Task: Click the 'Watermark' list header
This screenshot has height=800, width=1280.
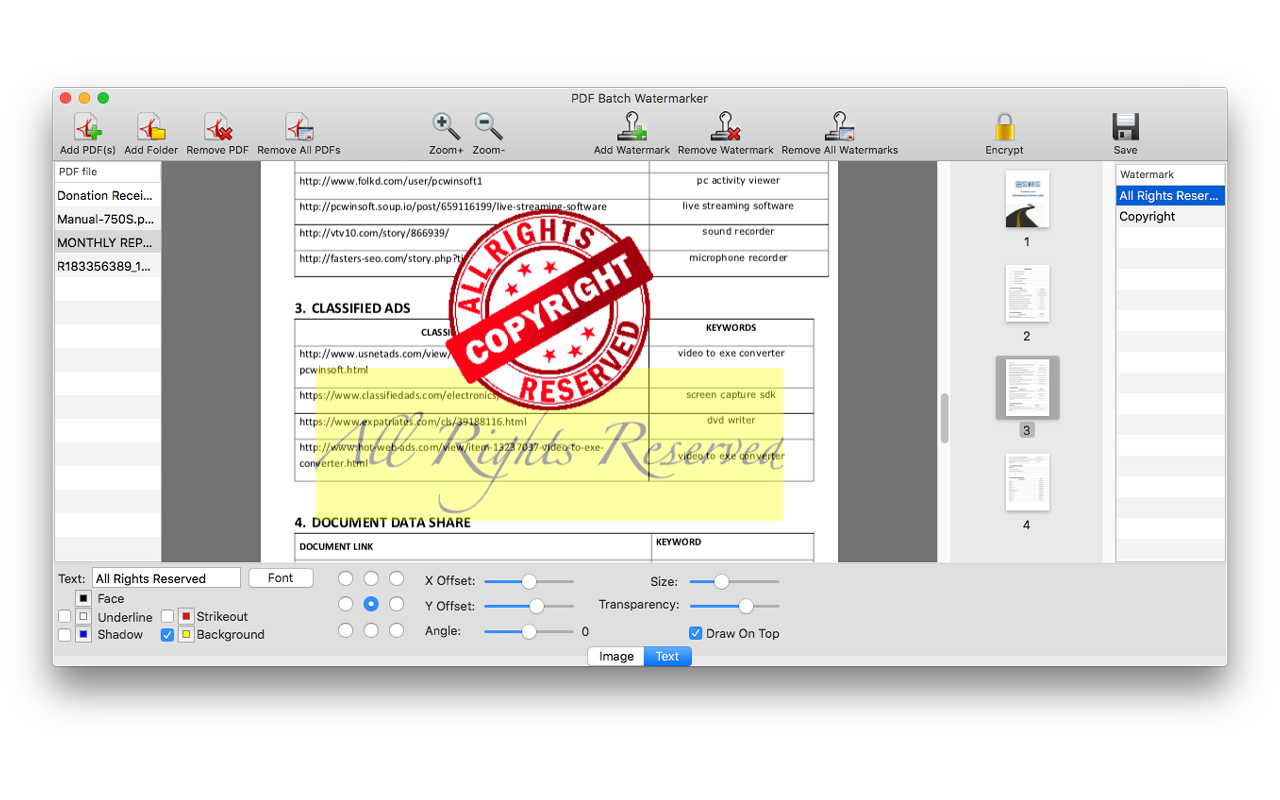Action: [x=1170, y=175]
